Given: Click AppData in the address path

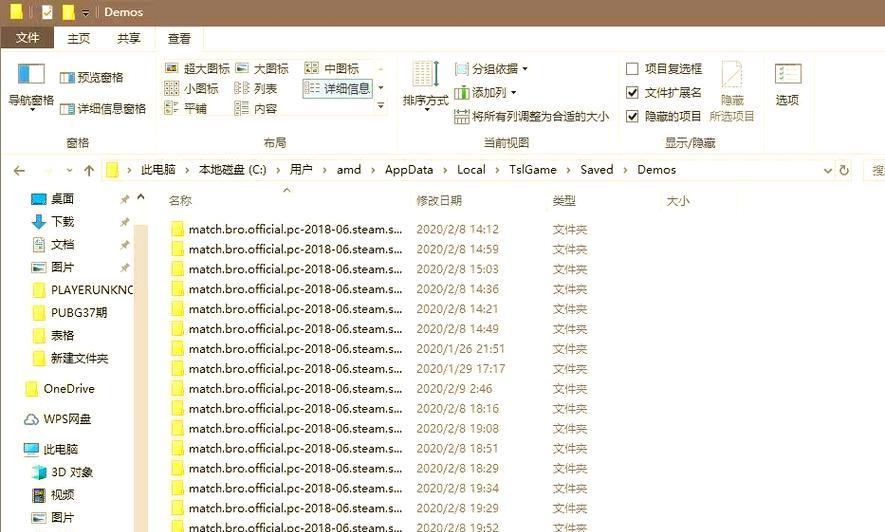Looking at the screenshot, I should 409,170.
